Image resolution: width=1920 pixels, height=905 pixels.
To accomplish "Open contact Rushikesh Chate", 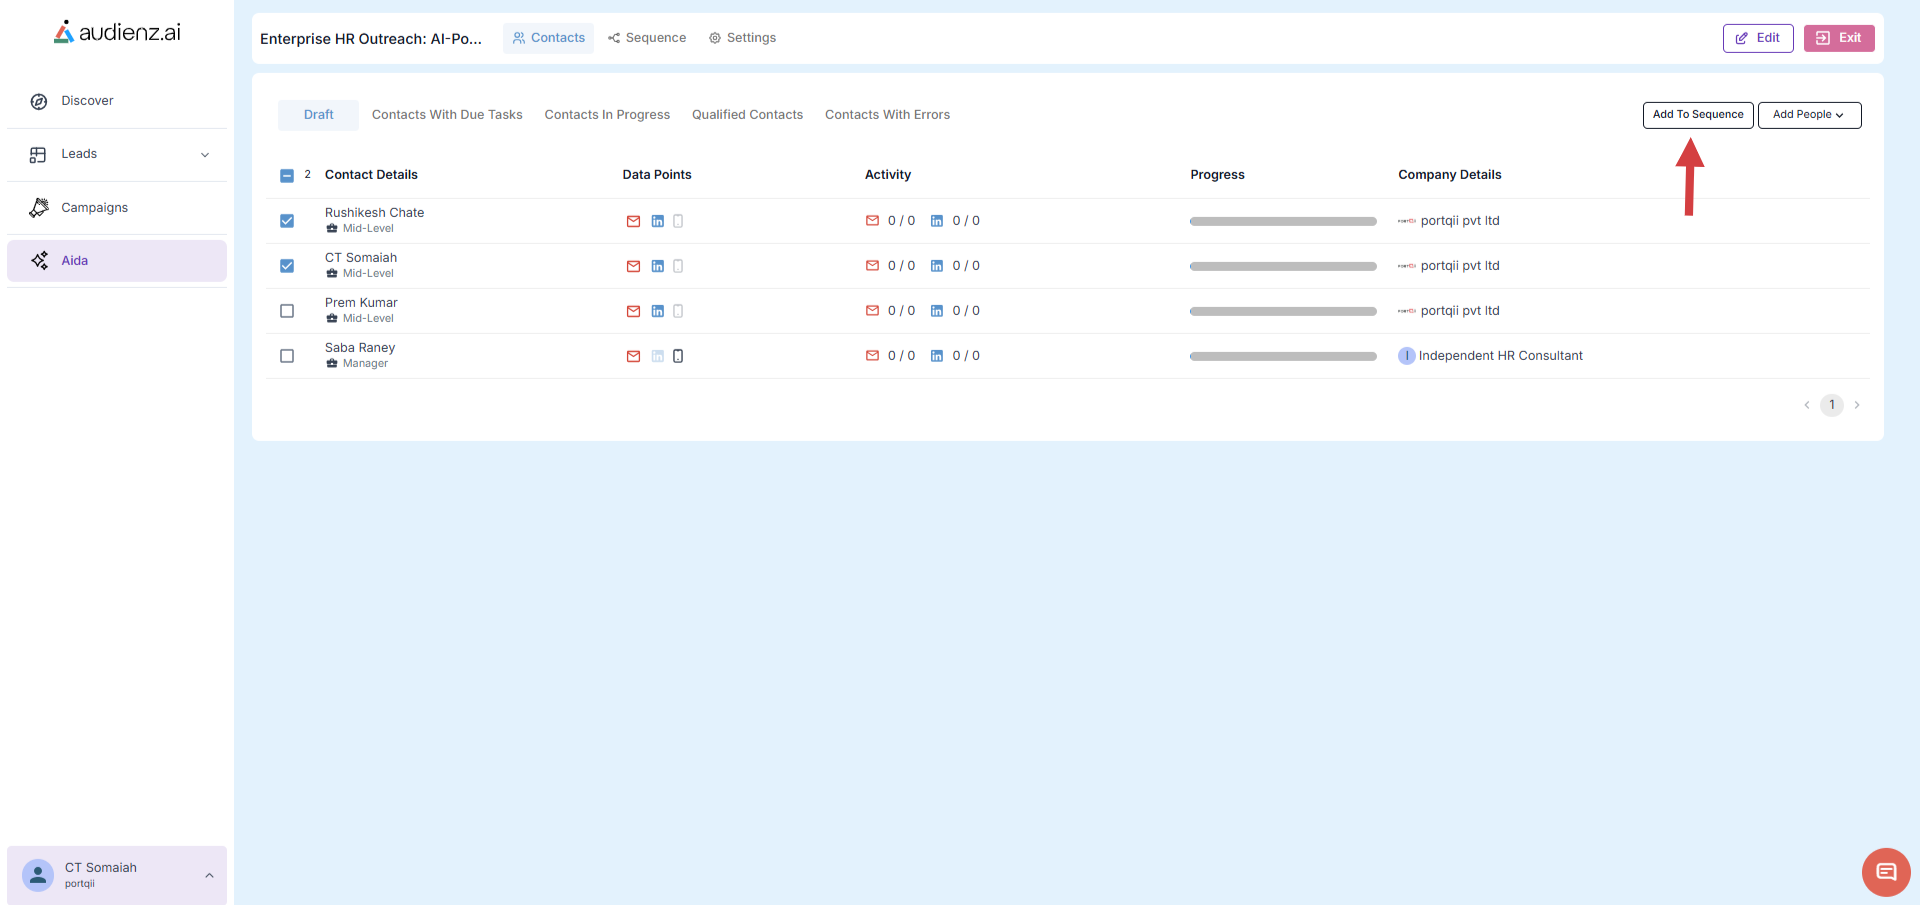I will click(x=374, y=213).
